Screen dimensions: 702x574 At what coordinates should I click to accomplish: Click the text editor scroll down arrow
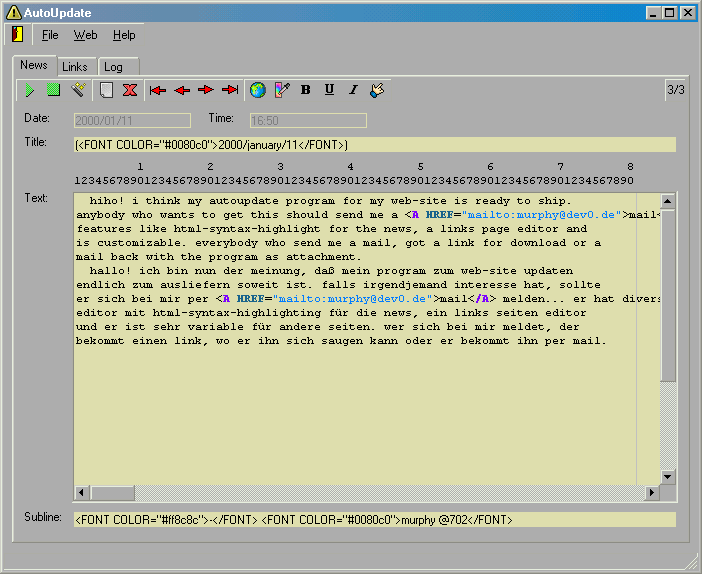pyautogui.click(x=668, y=476)
